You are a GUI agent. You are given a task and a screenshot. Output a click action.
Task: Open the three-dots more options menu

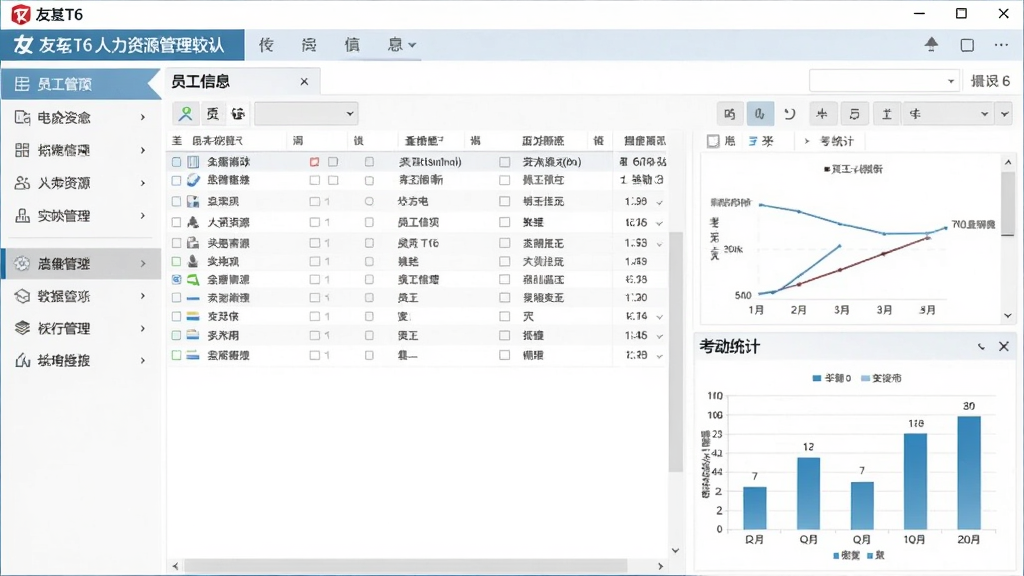click(x=1001, y=44)
